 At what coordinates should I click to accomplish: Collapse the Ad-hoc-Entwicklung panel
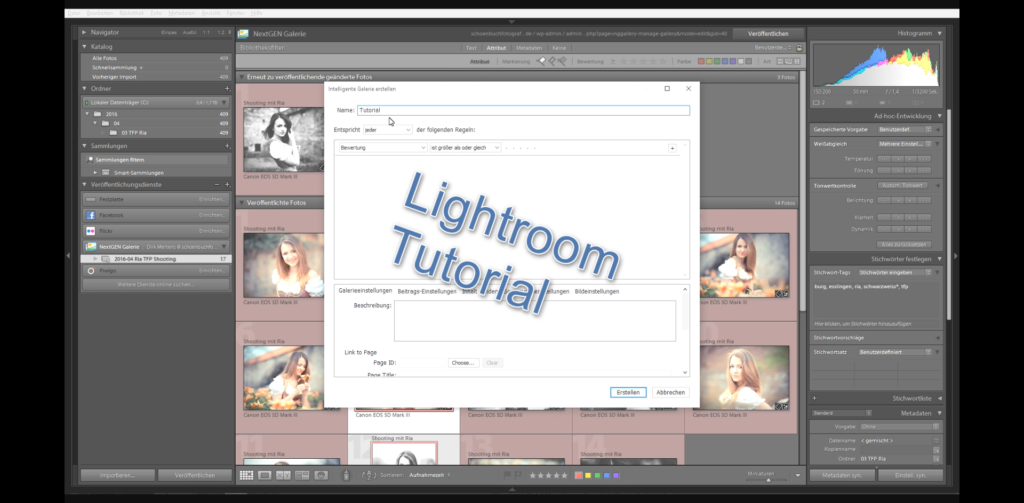(940, 116)
